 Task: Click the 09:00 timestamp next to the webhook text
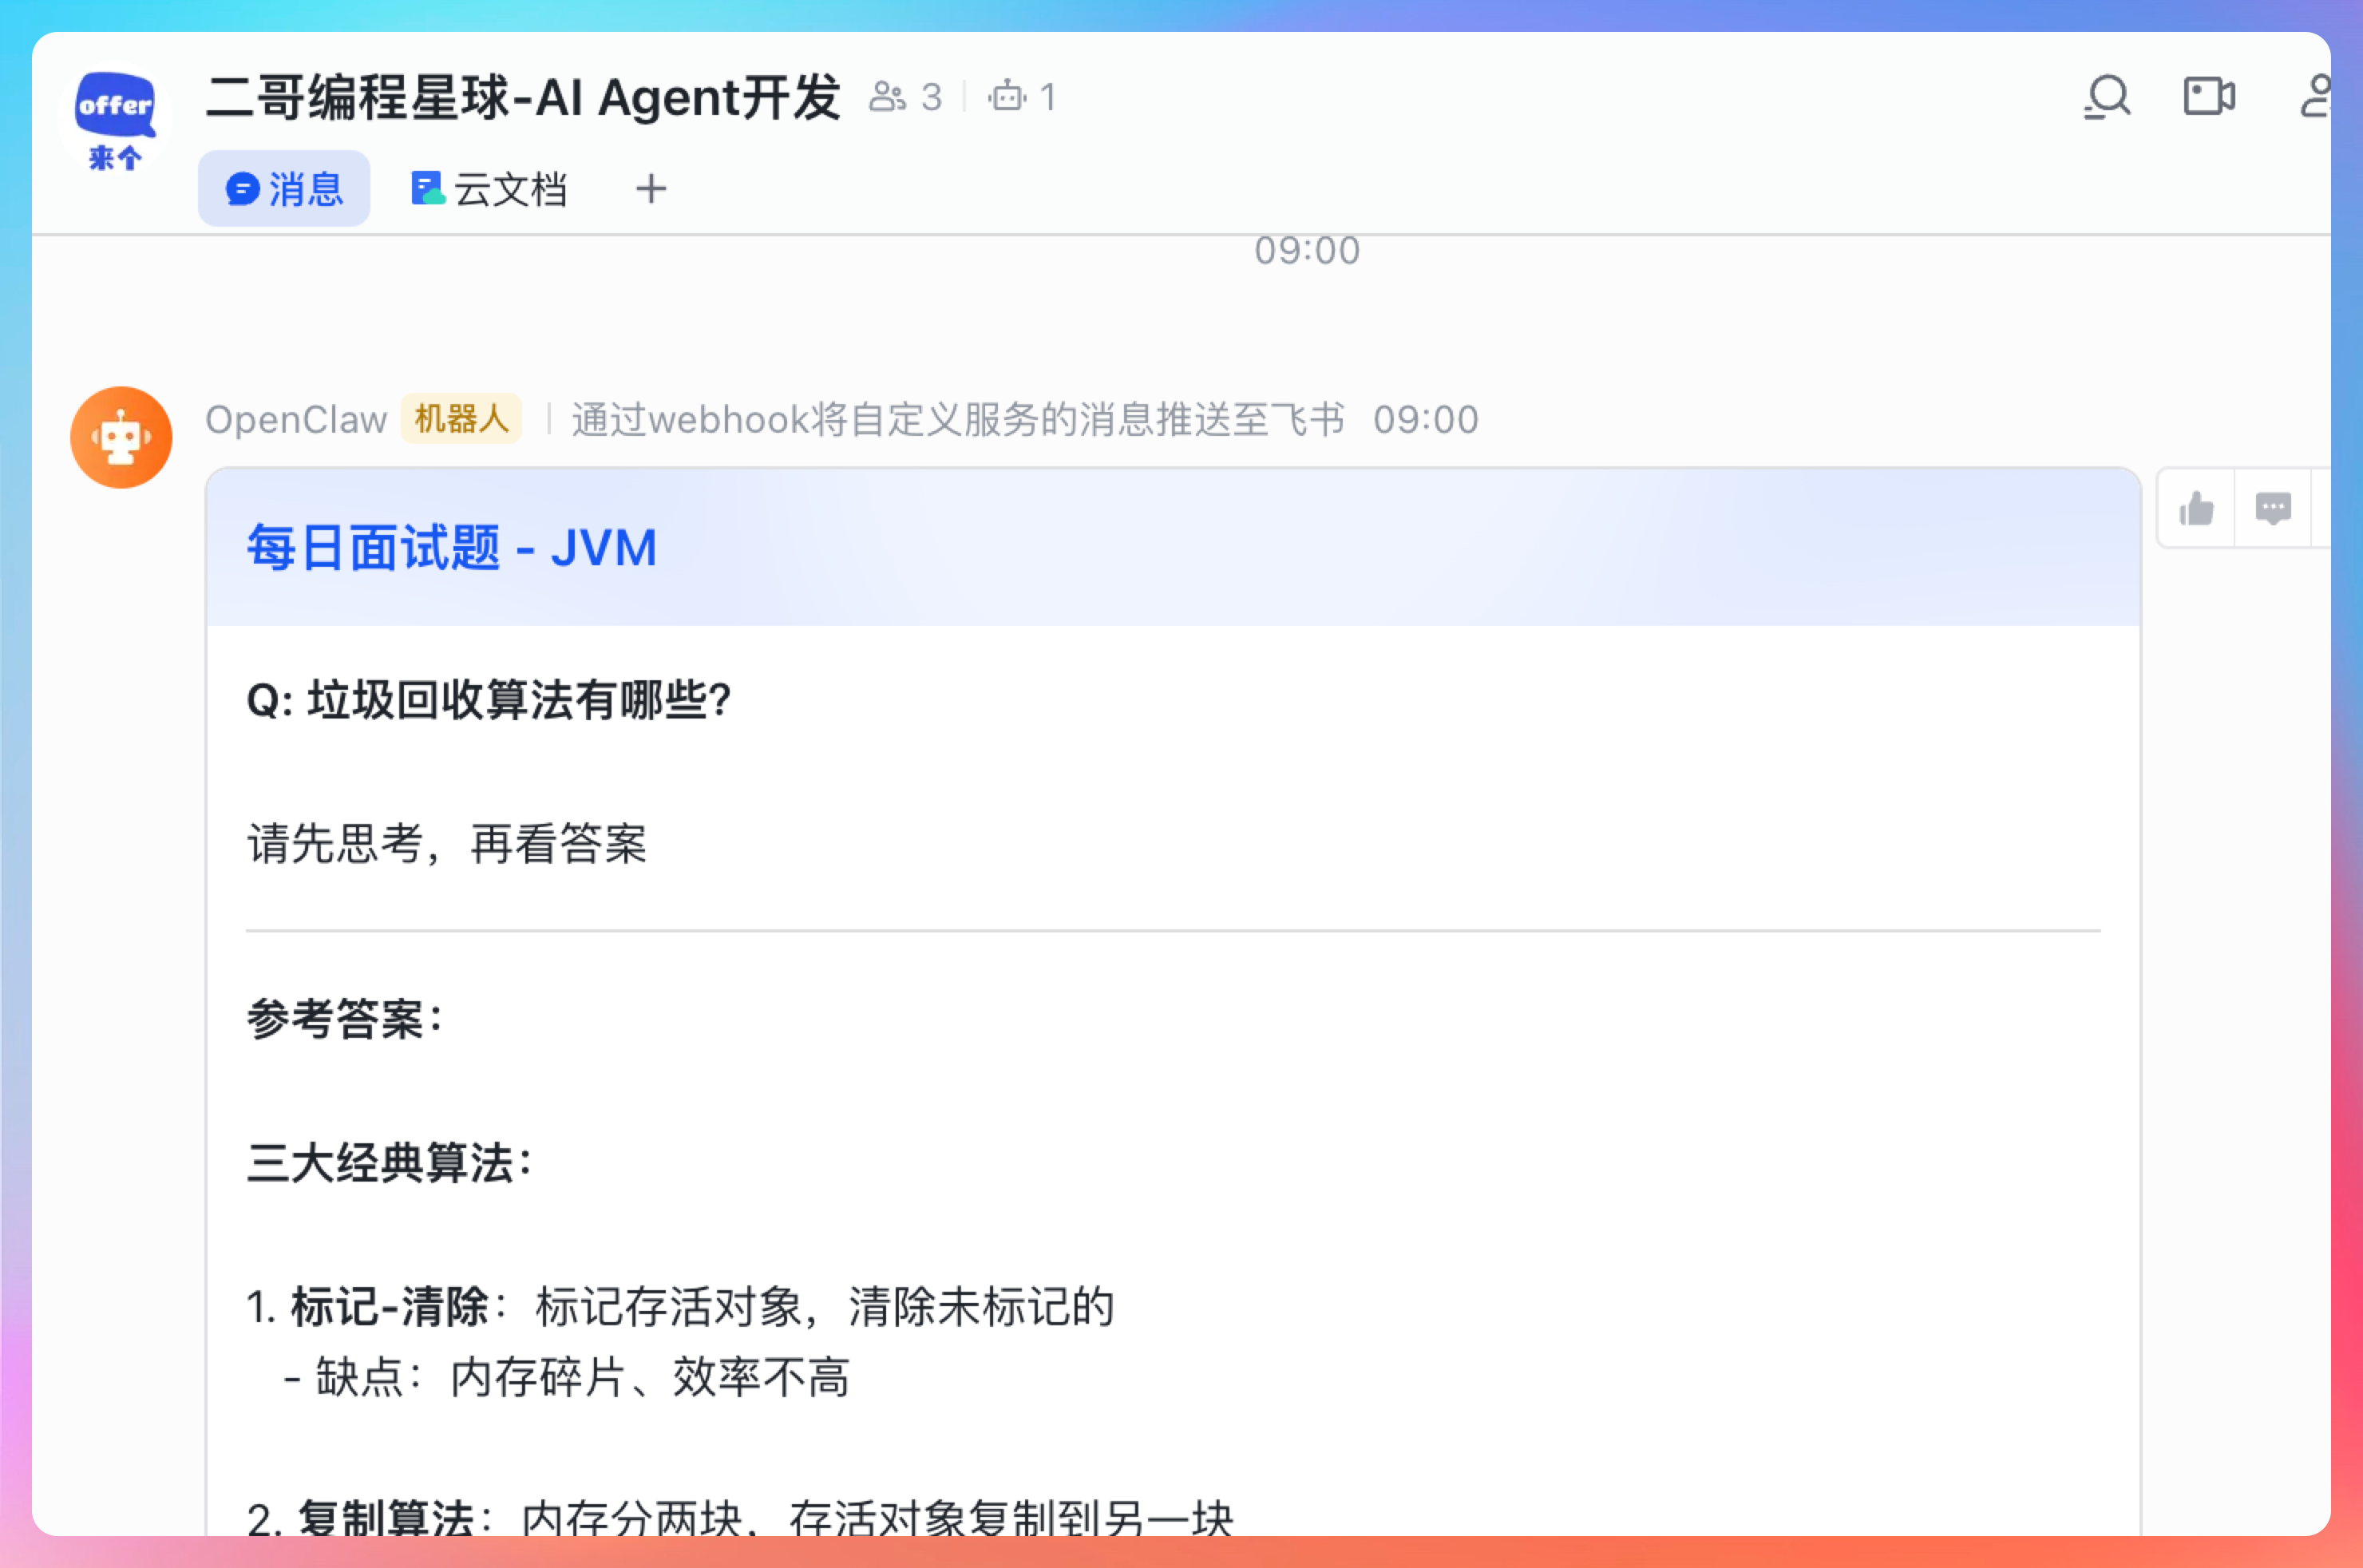coord(1425,420)
